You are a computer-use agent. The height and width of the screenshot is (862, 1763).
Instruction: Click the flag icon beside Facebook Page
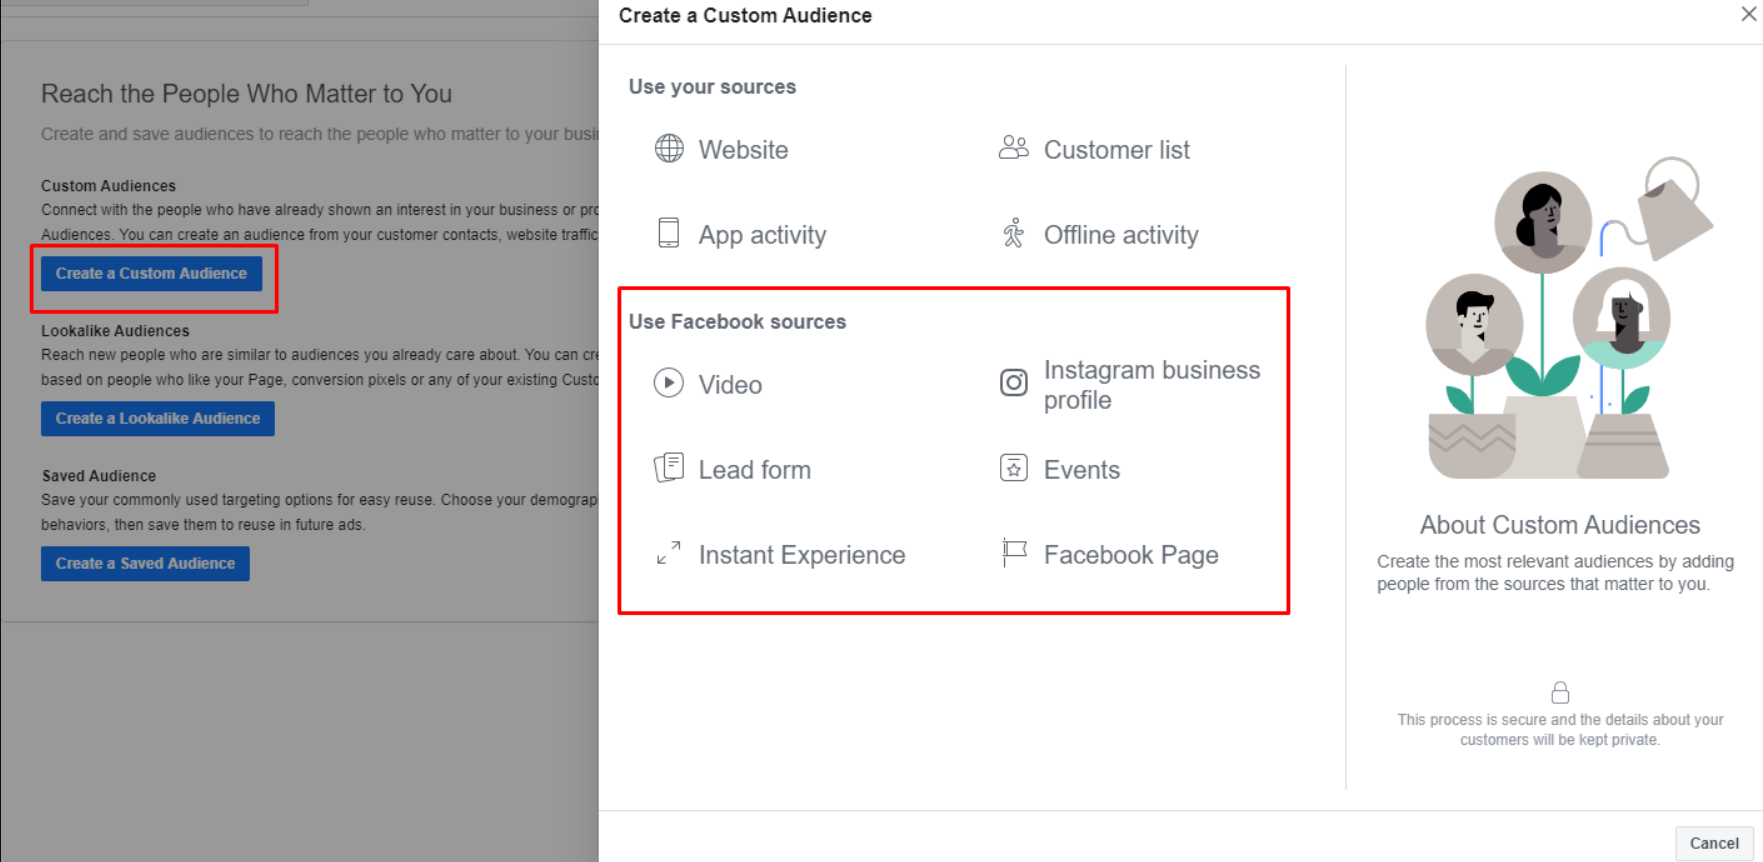pyautogui.click(x=1013, y=553)
